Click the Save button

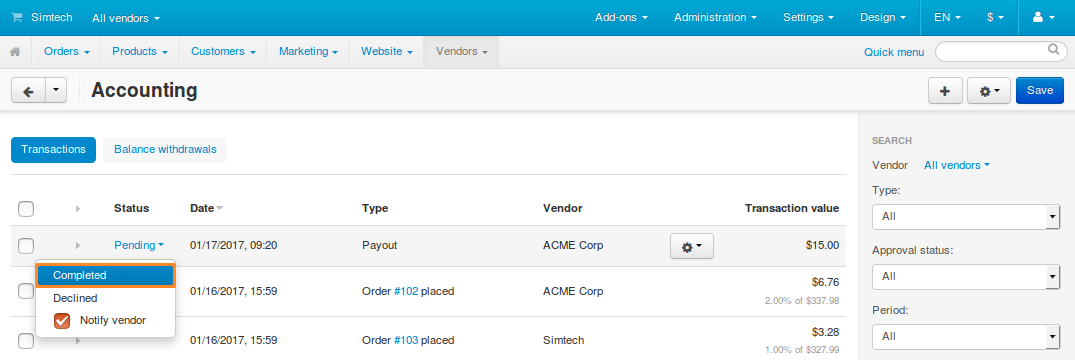click(1039, 91)
